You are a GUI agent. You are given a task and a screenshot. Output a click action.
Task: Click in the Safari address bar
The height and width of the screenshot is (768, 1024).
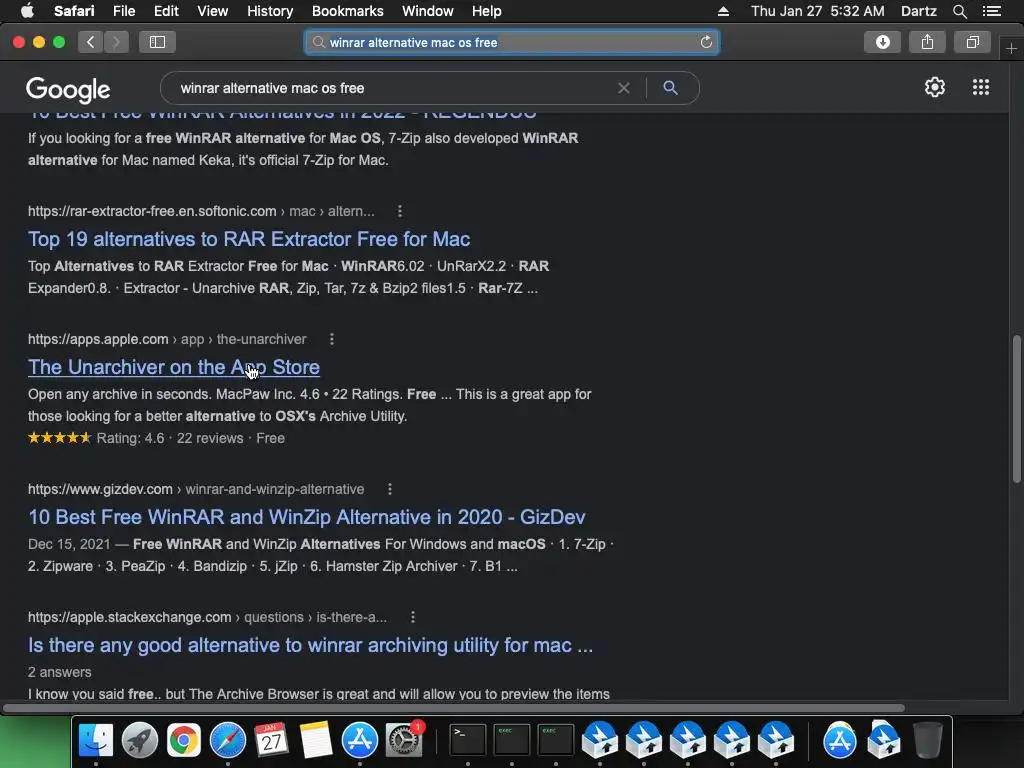click(x=512, y=42)
